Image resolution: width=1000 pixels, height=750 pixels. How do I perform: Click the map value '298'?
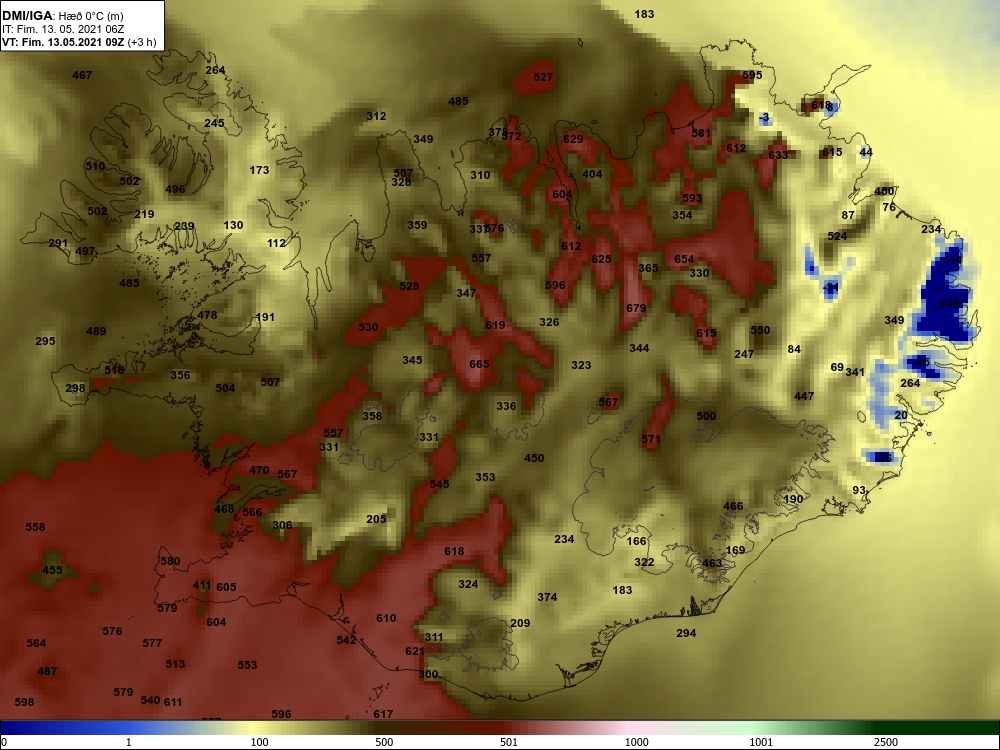[75, 388]
